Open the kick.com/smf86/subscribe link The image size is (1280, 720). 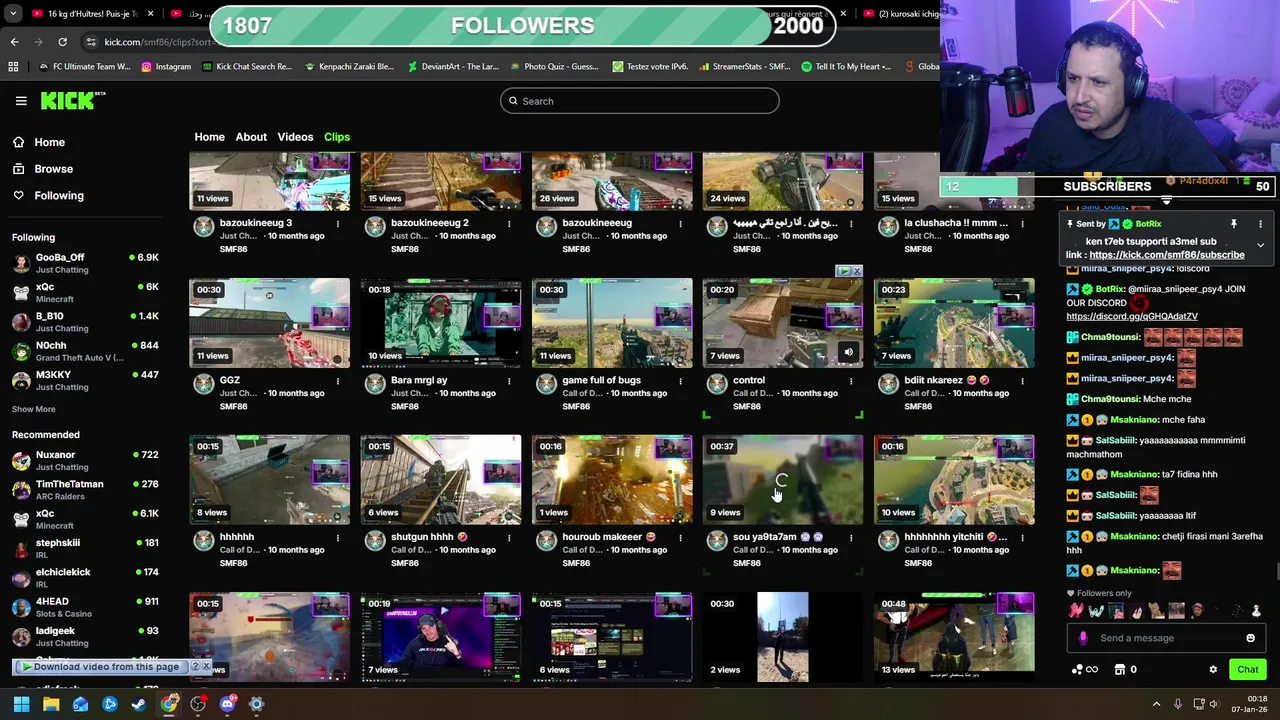(1167, 255)
